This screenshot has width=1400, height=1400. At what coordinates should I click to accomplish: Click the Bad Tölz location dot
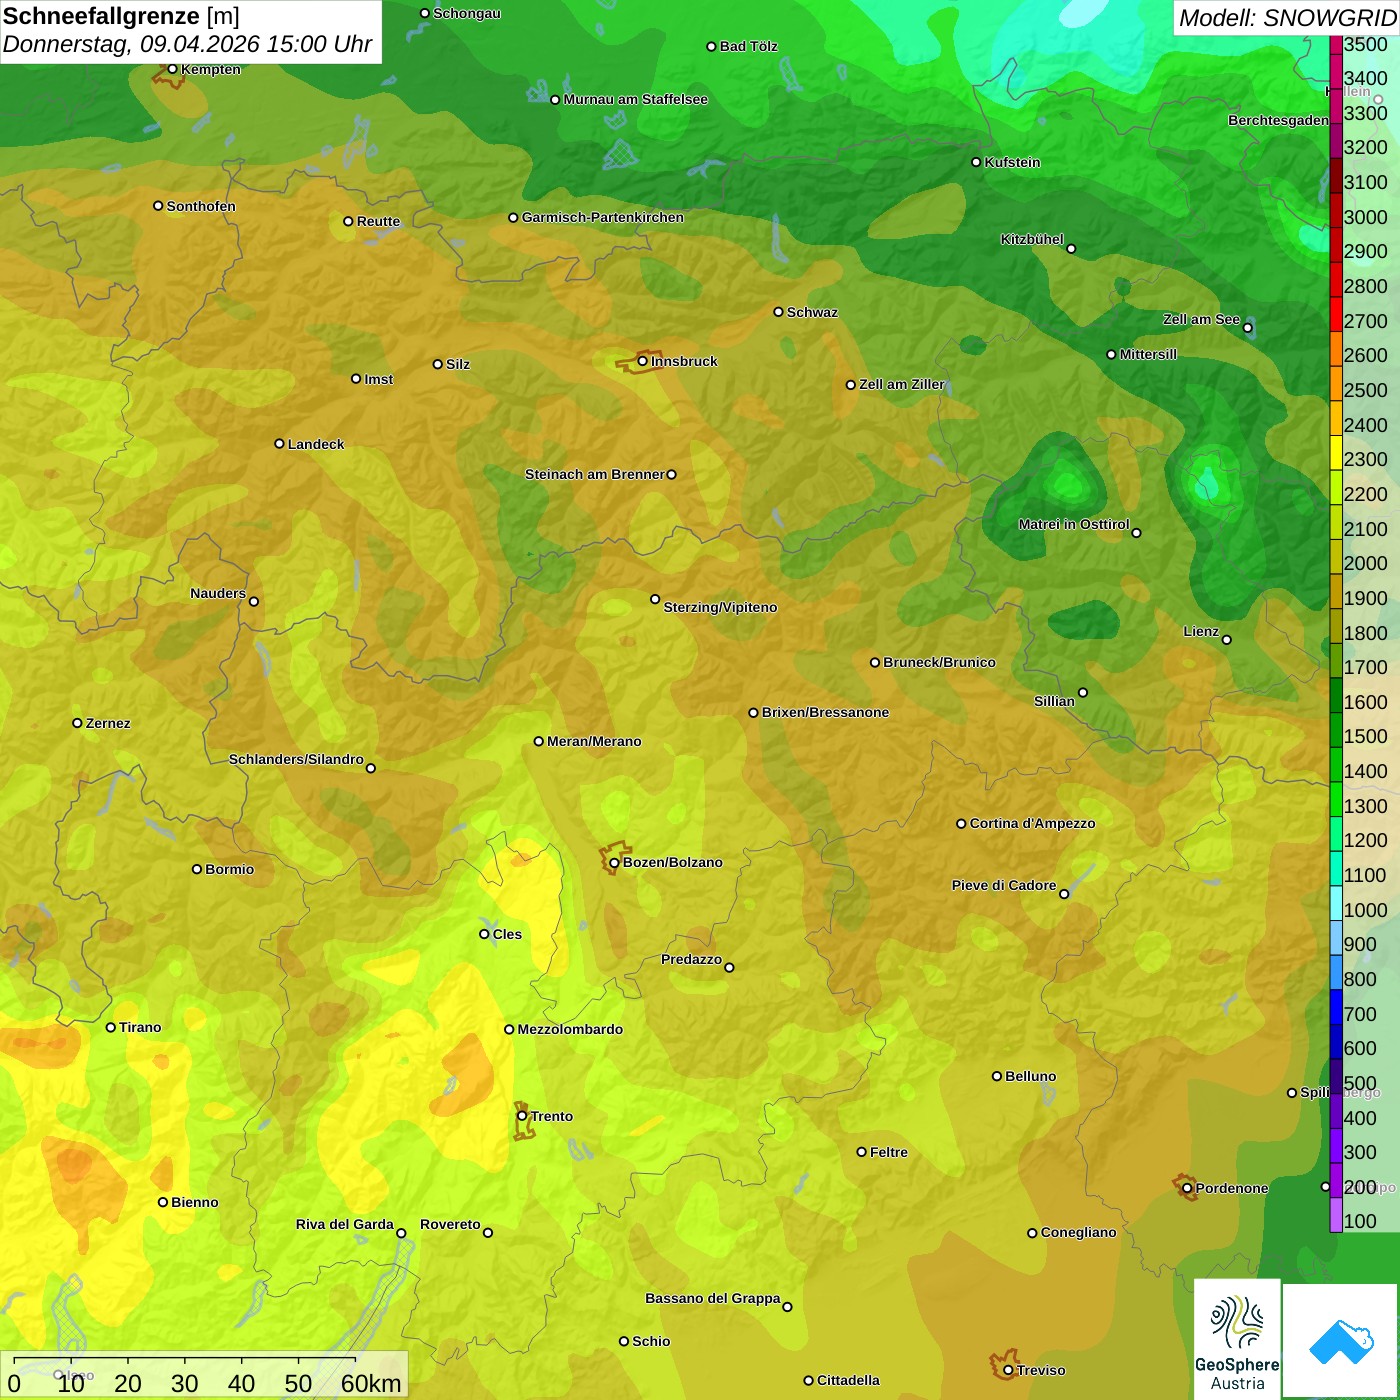pyautogui.click(x=711, y=47)
